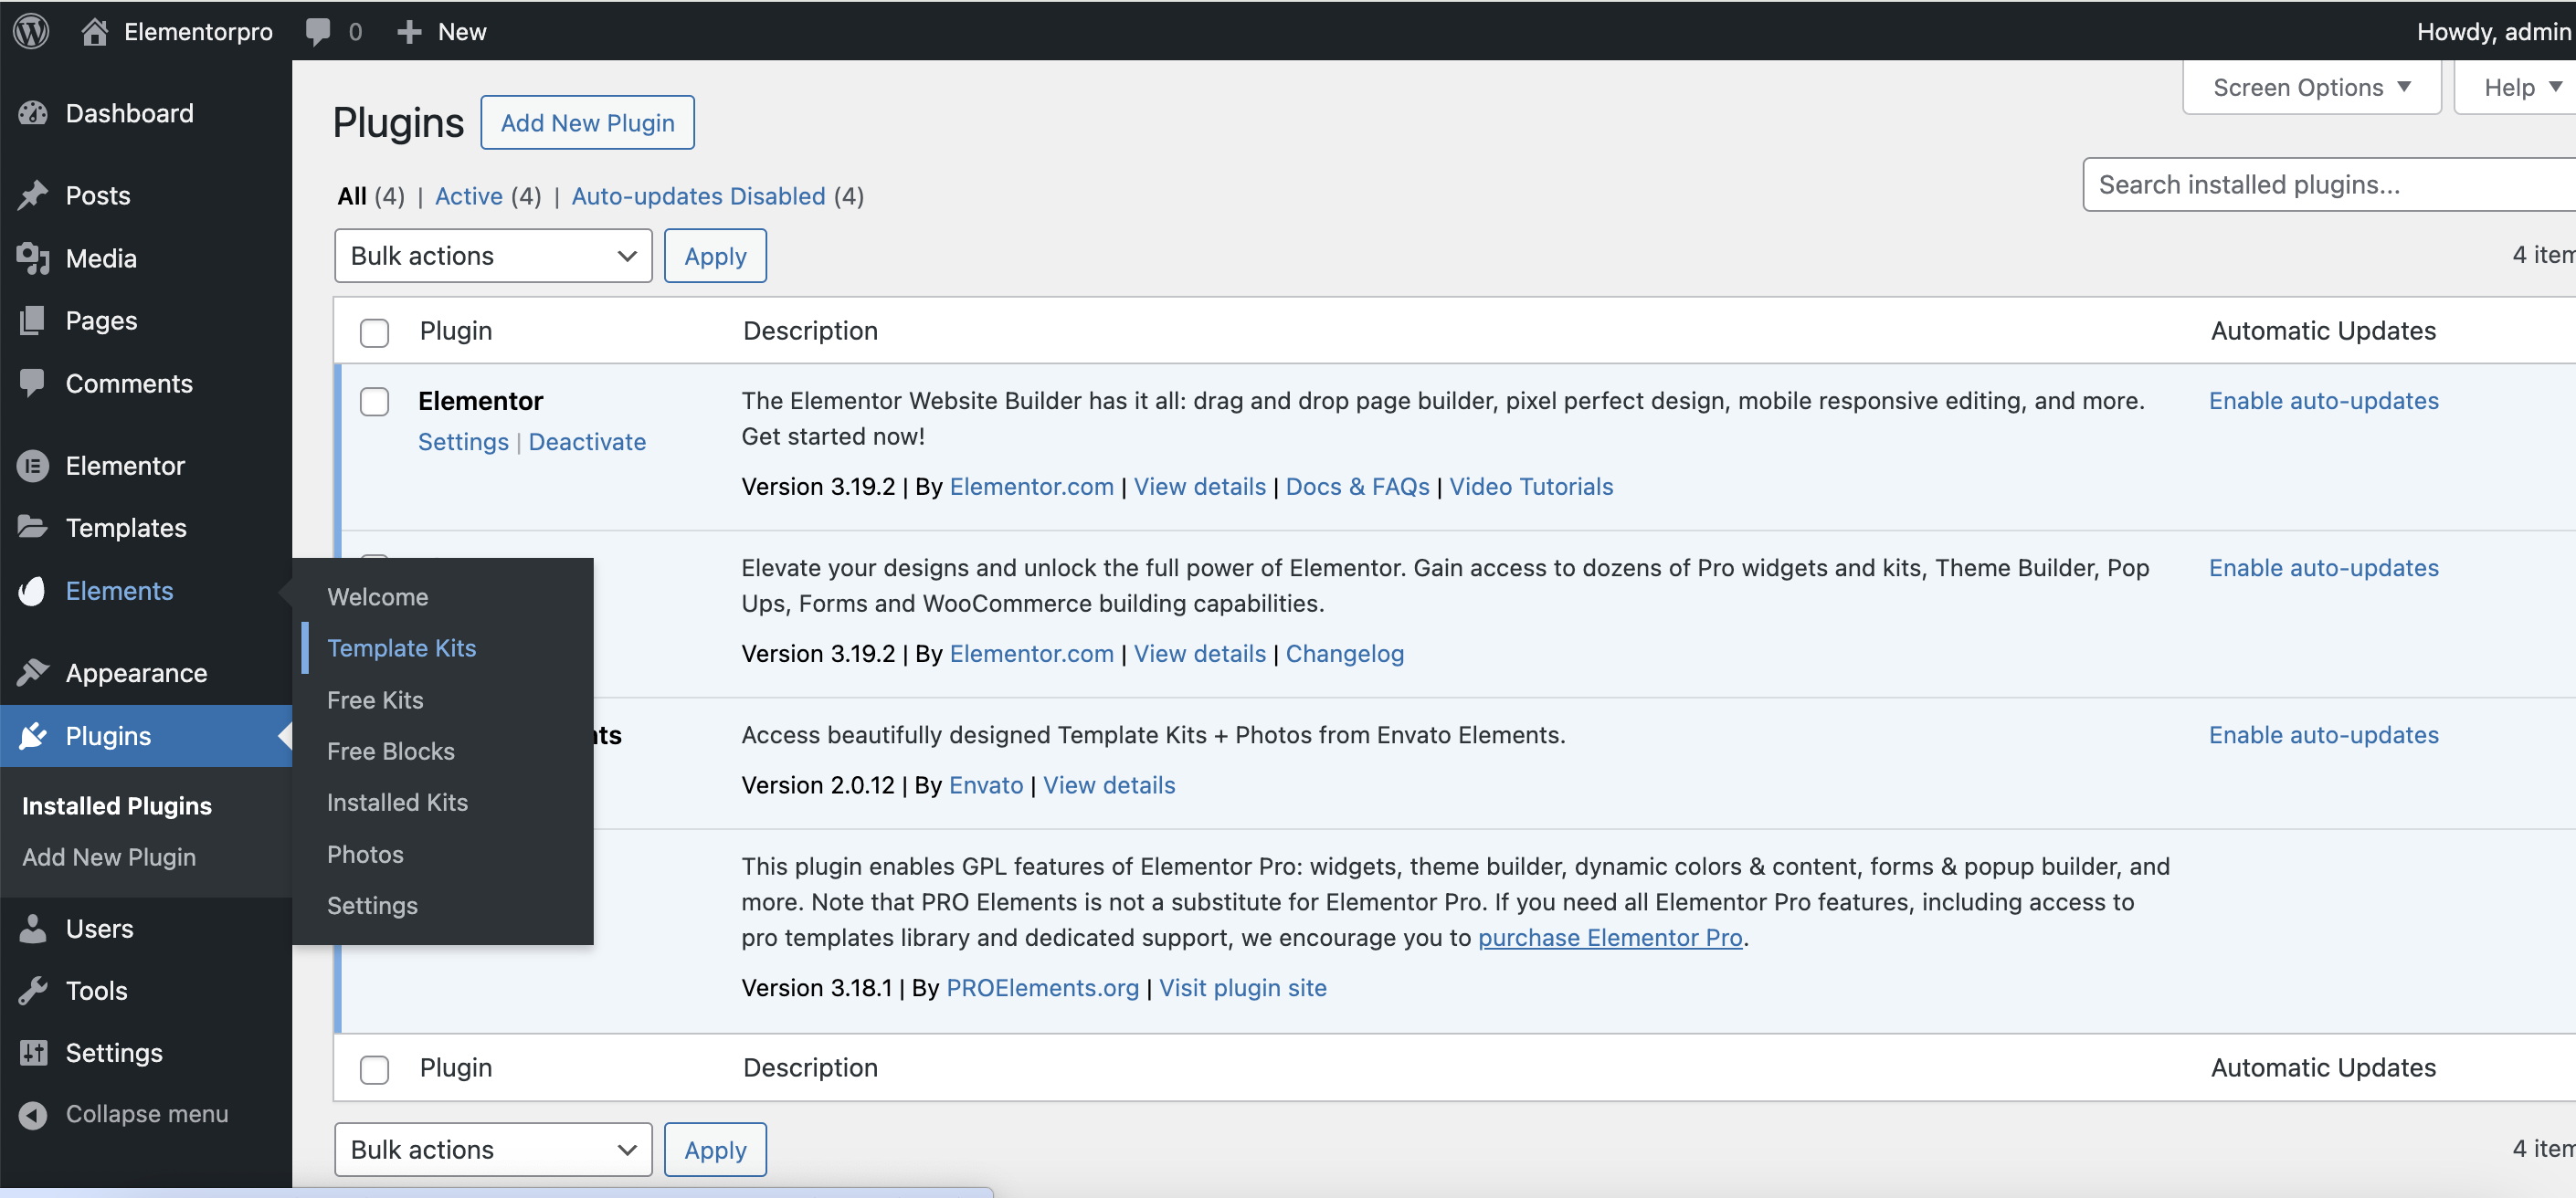2576x1198 pixels.
Task: Check the Elementor plugin checkbox
Action: 374,401
